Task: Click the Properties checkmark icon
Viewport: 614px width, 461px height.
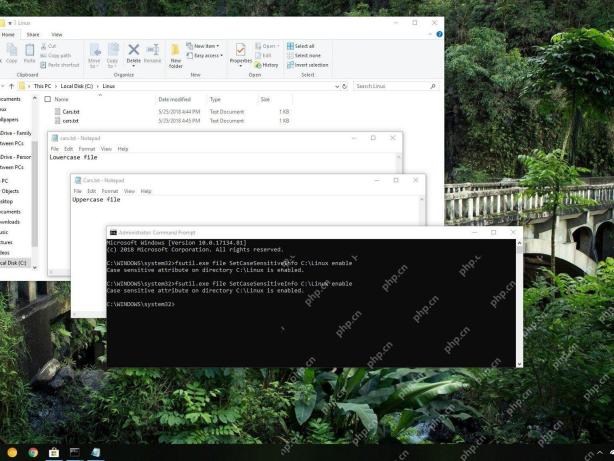Action: [240, 50]
